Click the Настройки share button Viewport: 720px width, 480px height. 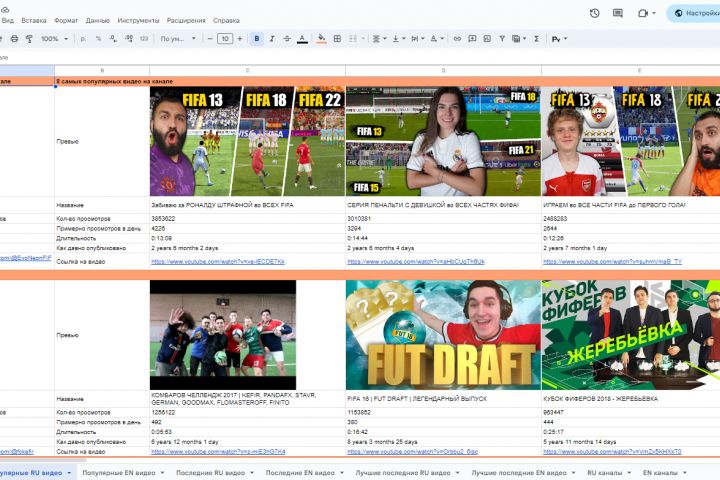[694, 13]
